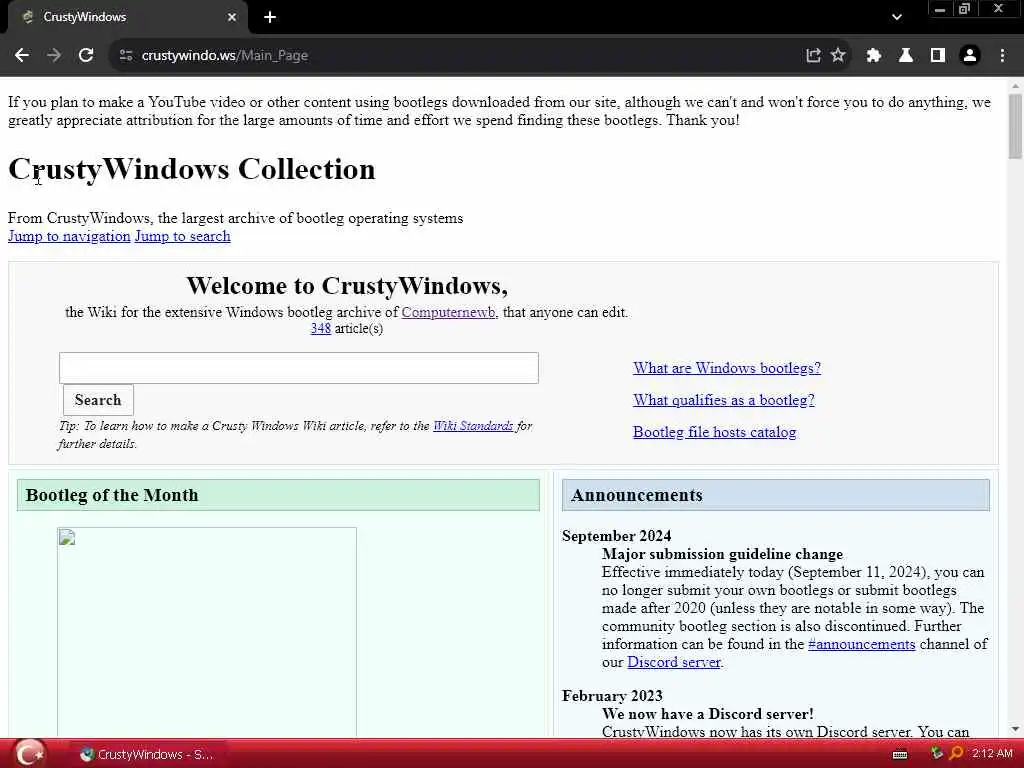The width and height of the screenshot is (1024, 768).
Task: View site information icon in address bar
Action: coord(126,56)
